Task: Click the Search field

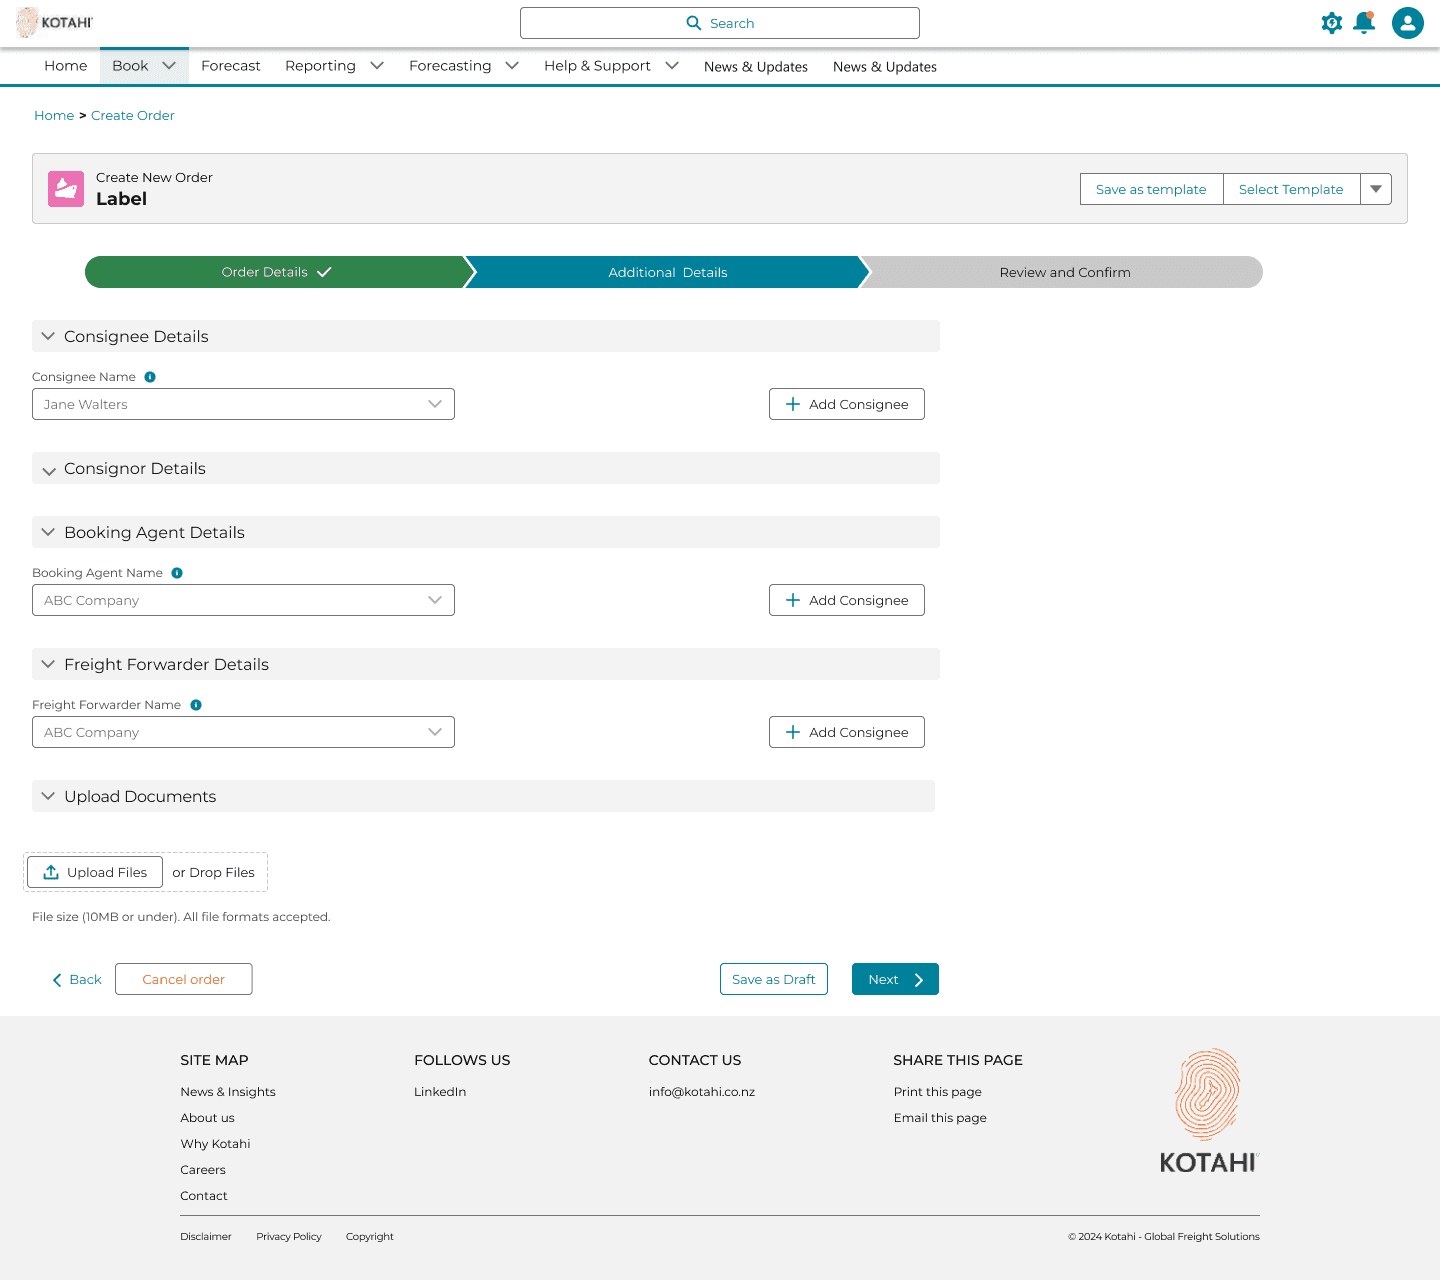Action: 720,23
